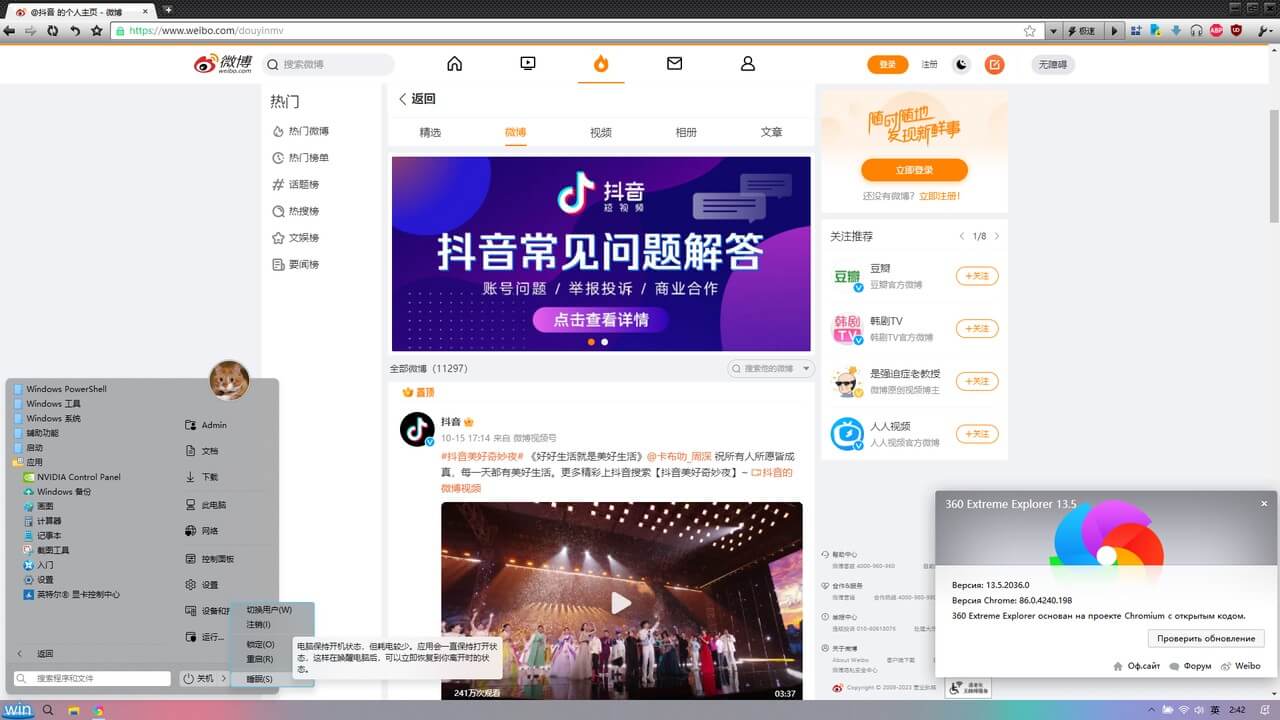Select 话题榜 in left sidebar
This screenshot has width=1280, height=720.
296,185
